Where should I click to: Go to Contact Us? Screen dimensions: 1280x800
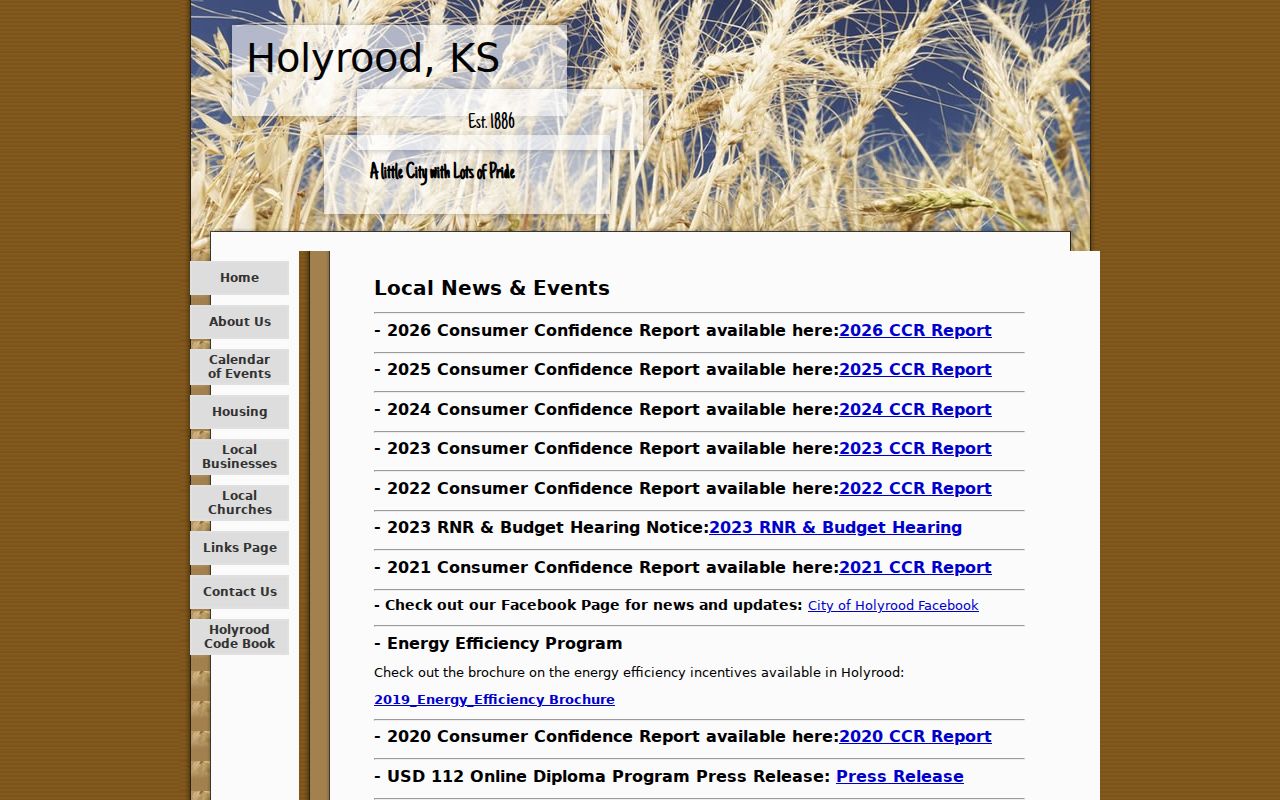click(x=239, y=592)
